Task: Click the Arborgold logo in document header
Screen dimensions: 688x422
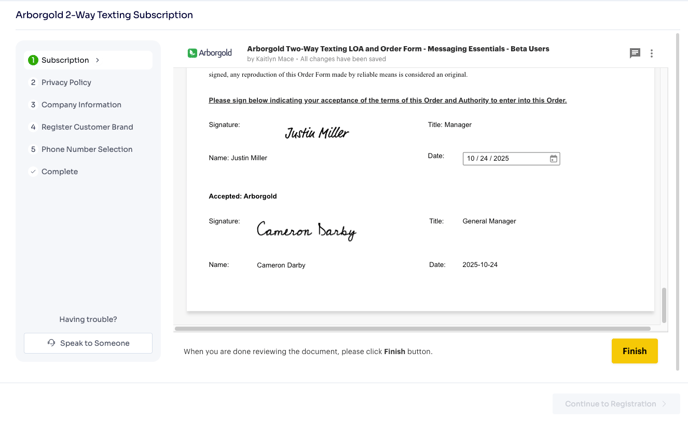Action: click(210, 53)
